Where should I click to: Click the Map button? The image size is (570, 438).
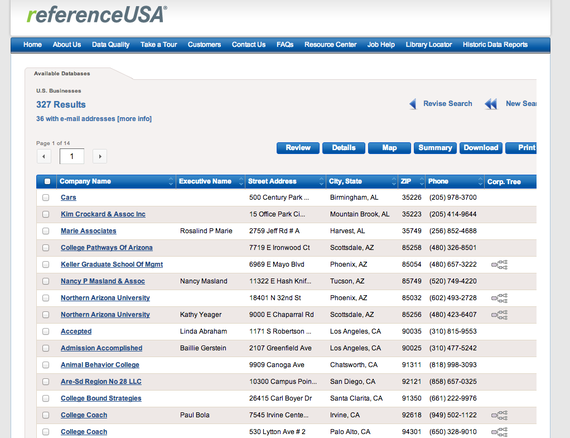coord(389,148)
